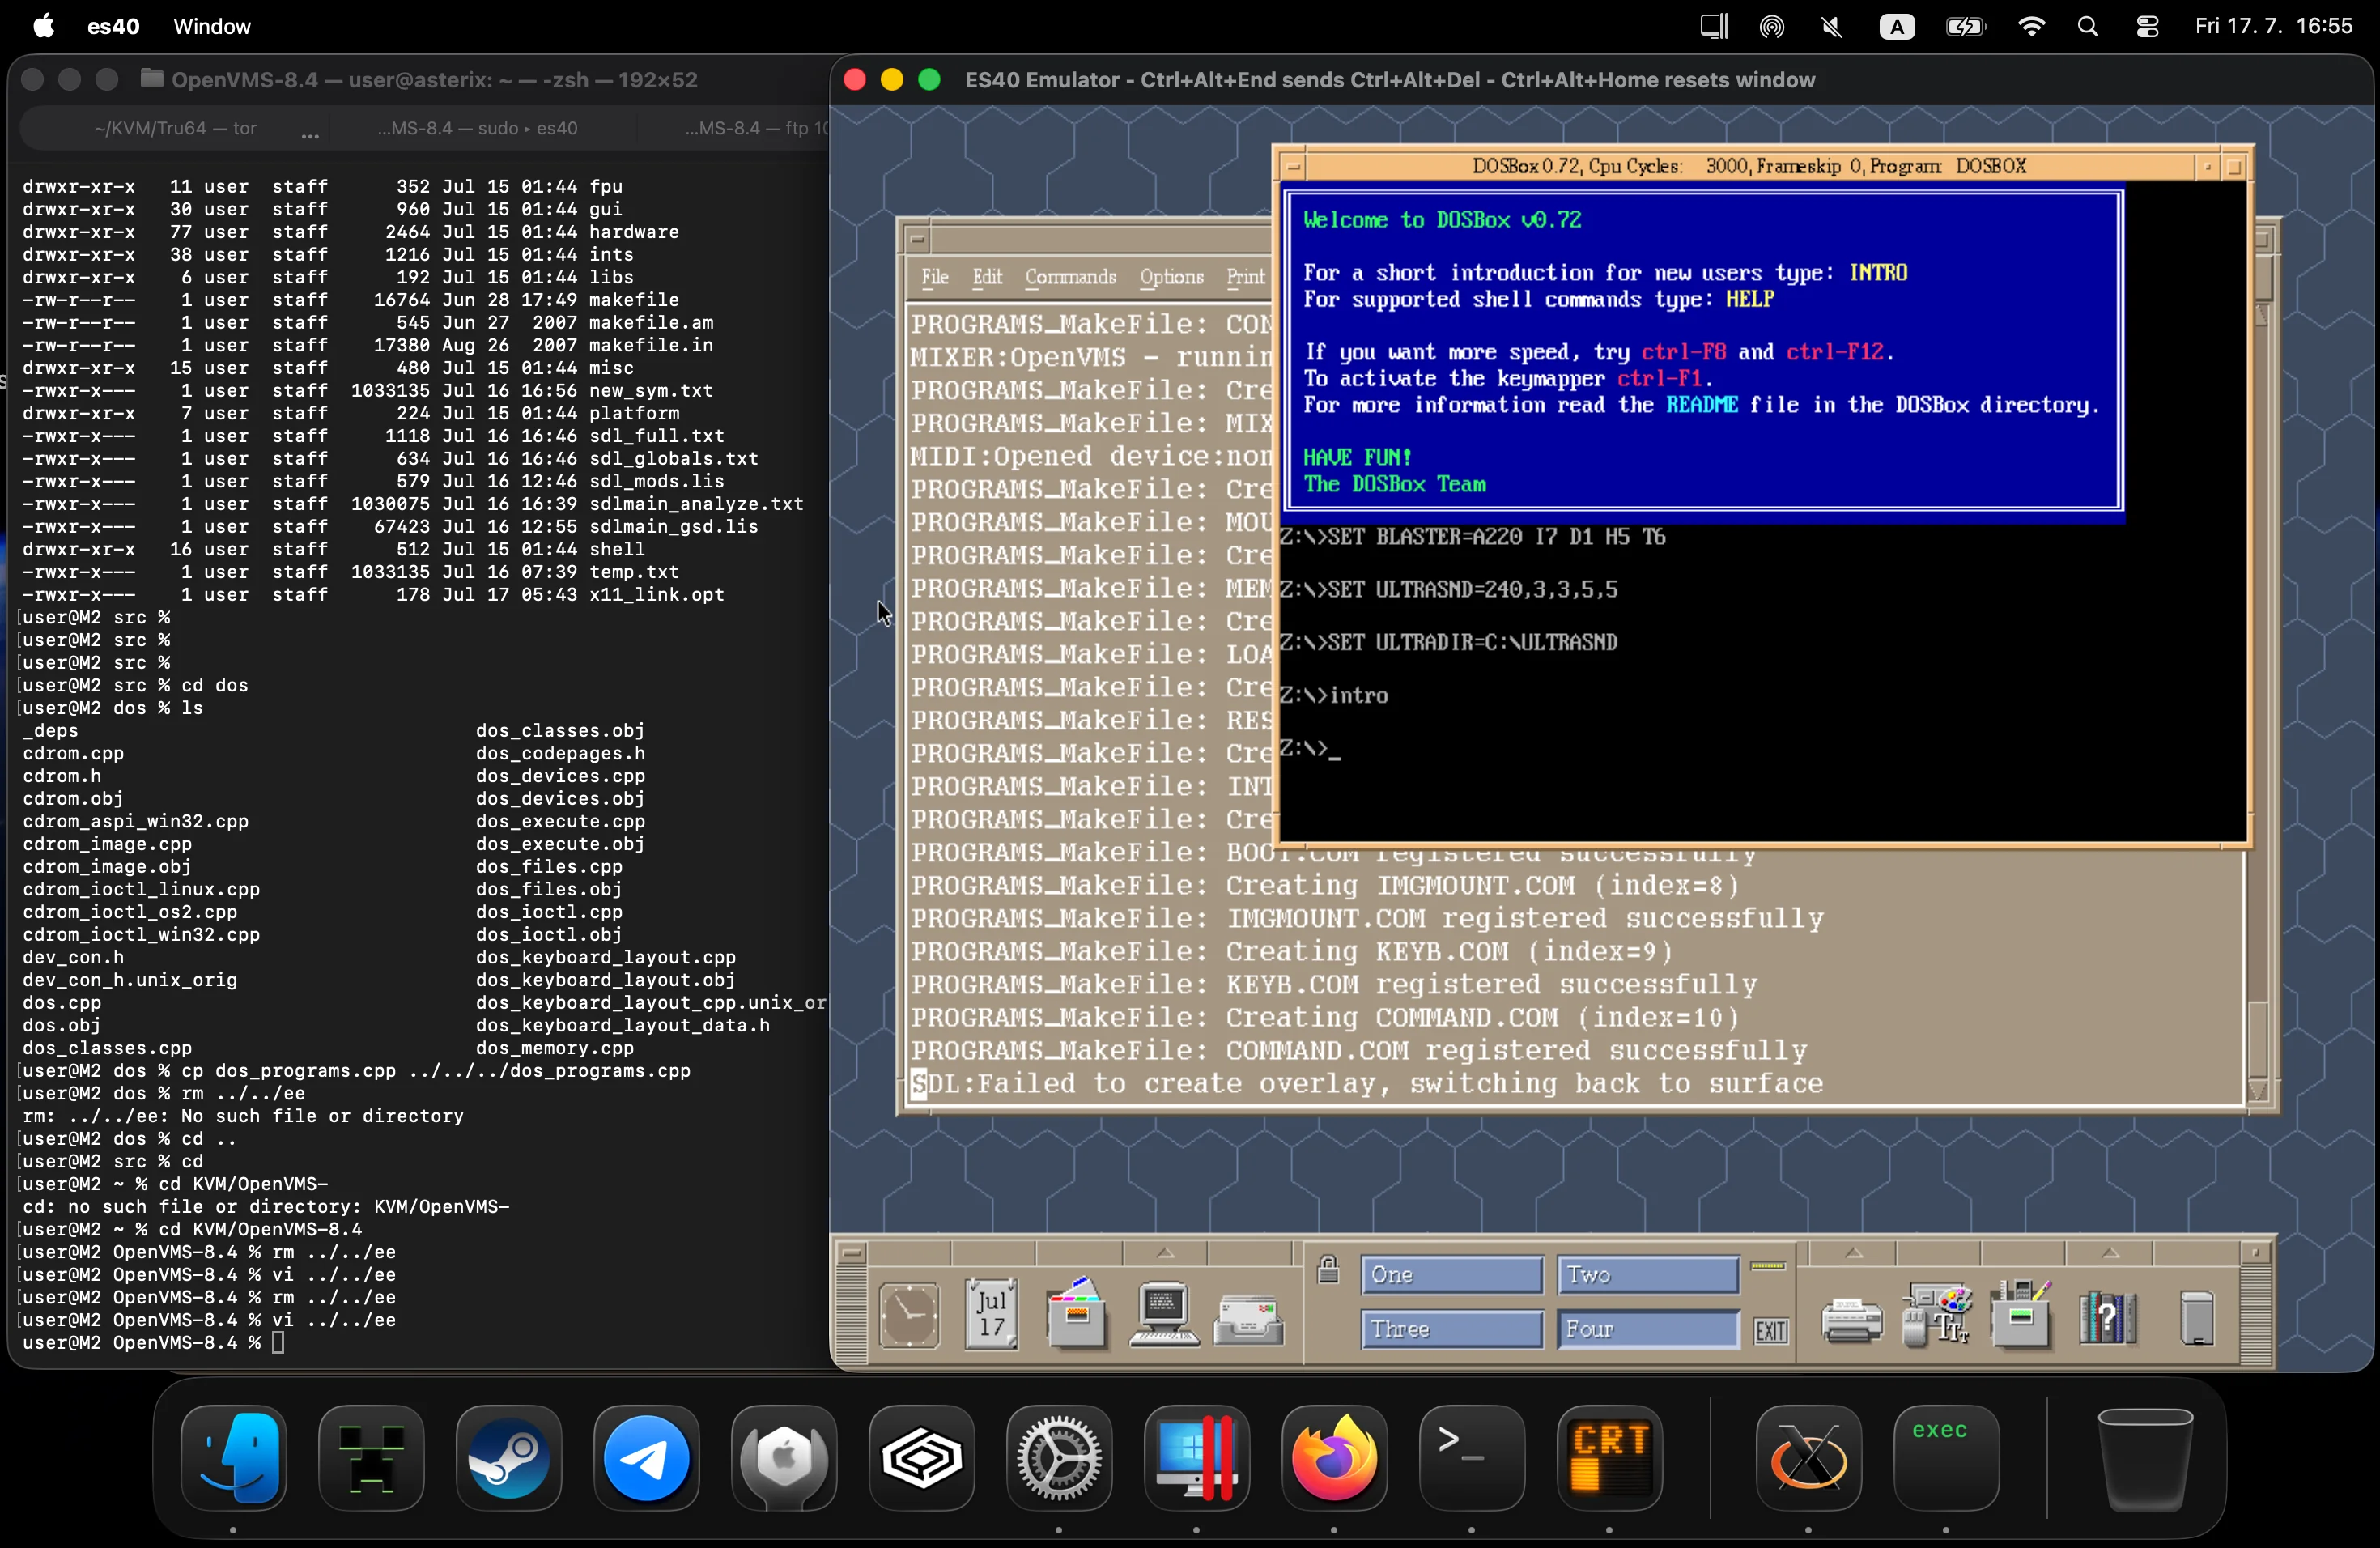Open Application Manager icon in front panel

coord(2021,1314)
